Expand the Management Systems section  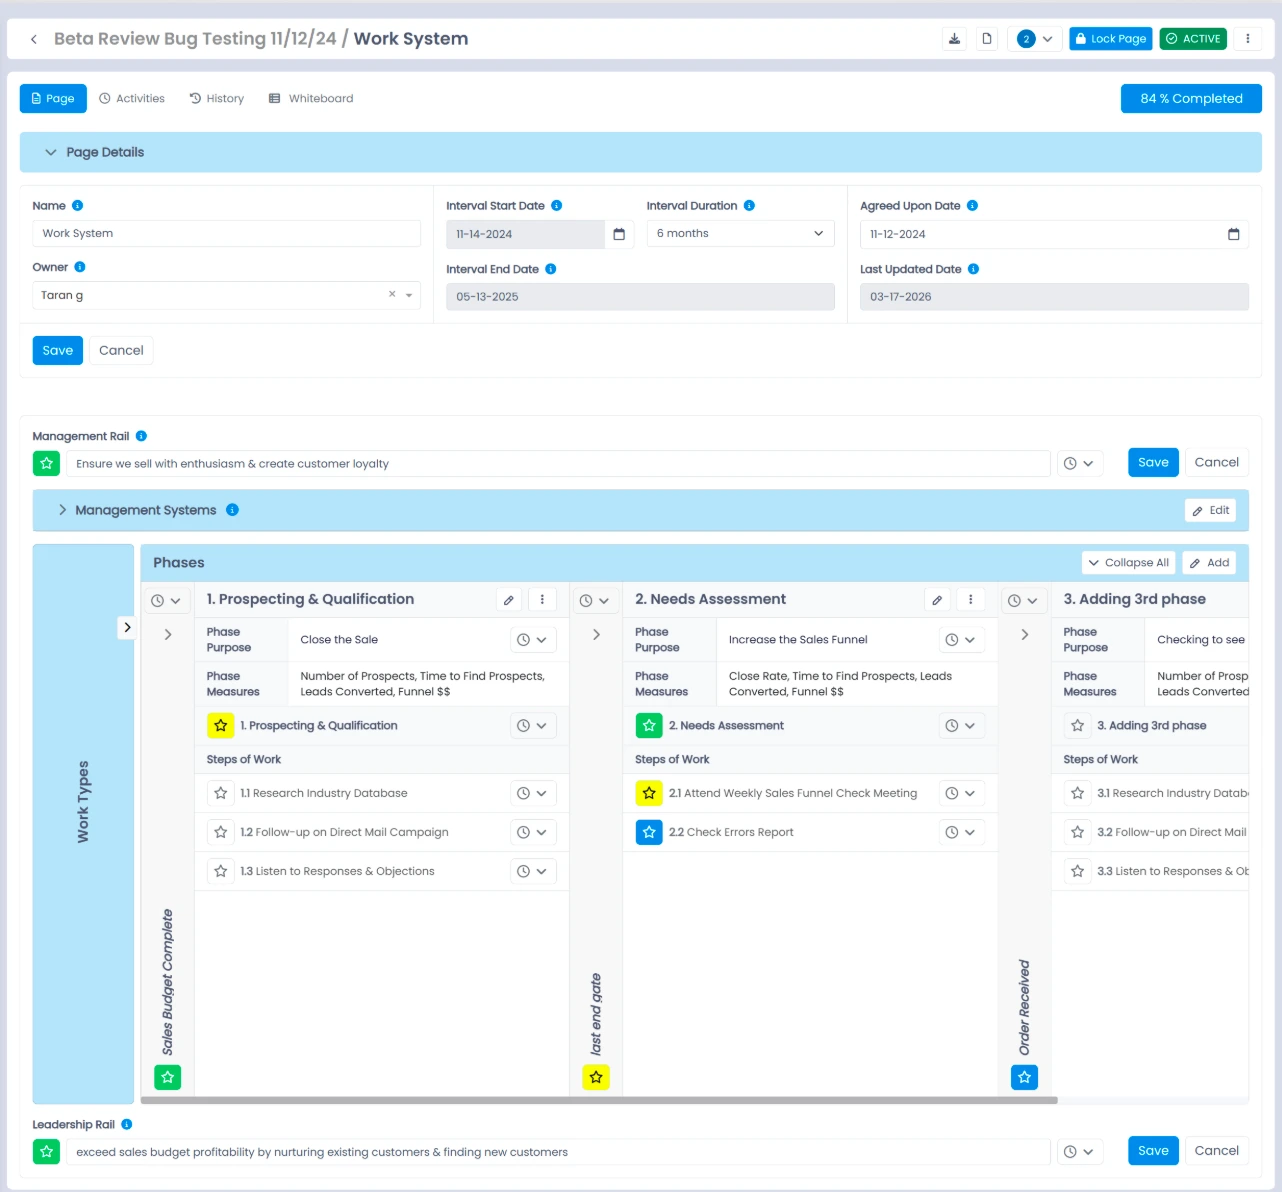63,510
